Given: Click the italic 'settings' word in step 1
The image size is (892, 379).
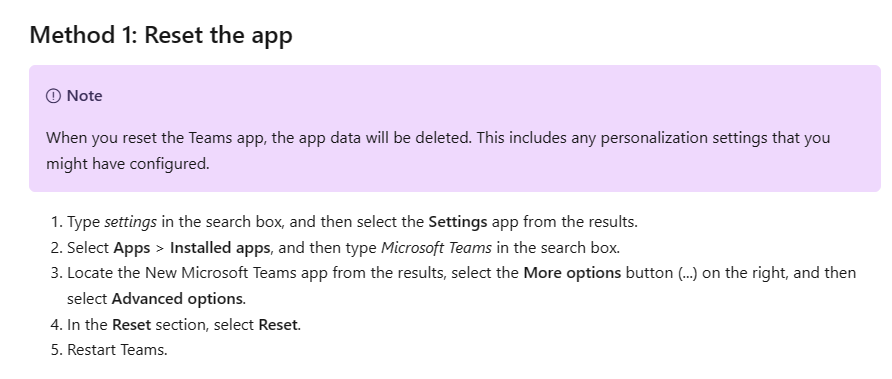Looking at the screenshot, I should tap(130, 222).
